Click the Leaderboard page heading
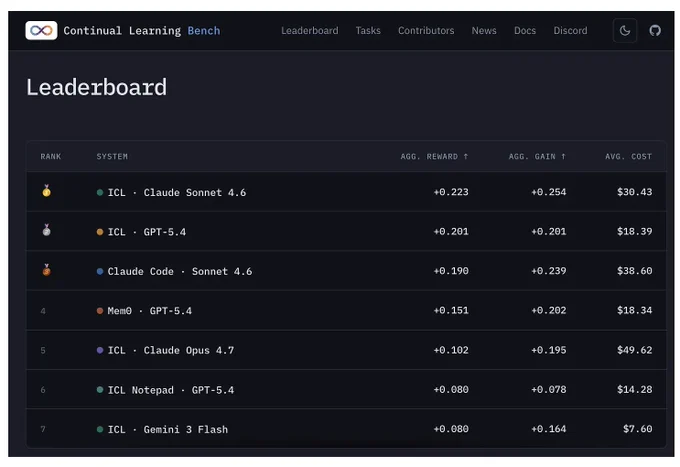 pyautogui.click(x=97, y=87)
